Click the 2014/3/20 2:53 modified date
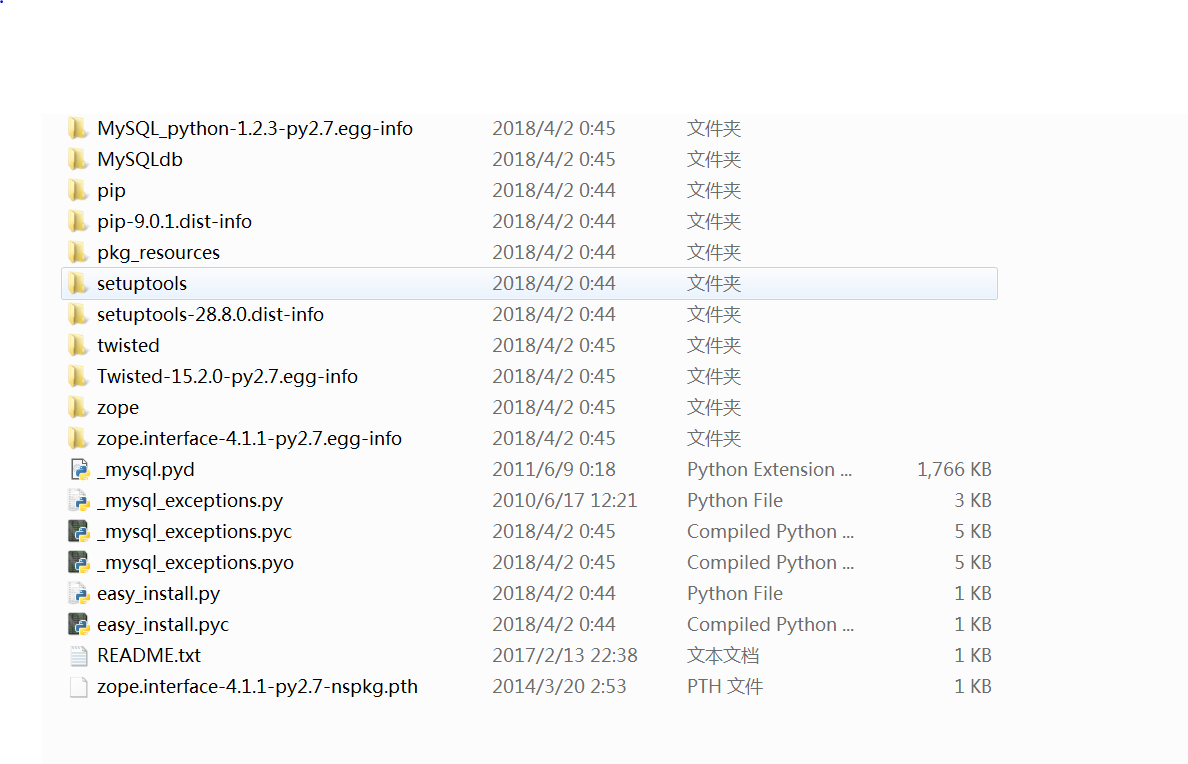This screenshot has height=764, width=1188. [x=559, y=687]
